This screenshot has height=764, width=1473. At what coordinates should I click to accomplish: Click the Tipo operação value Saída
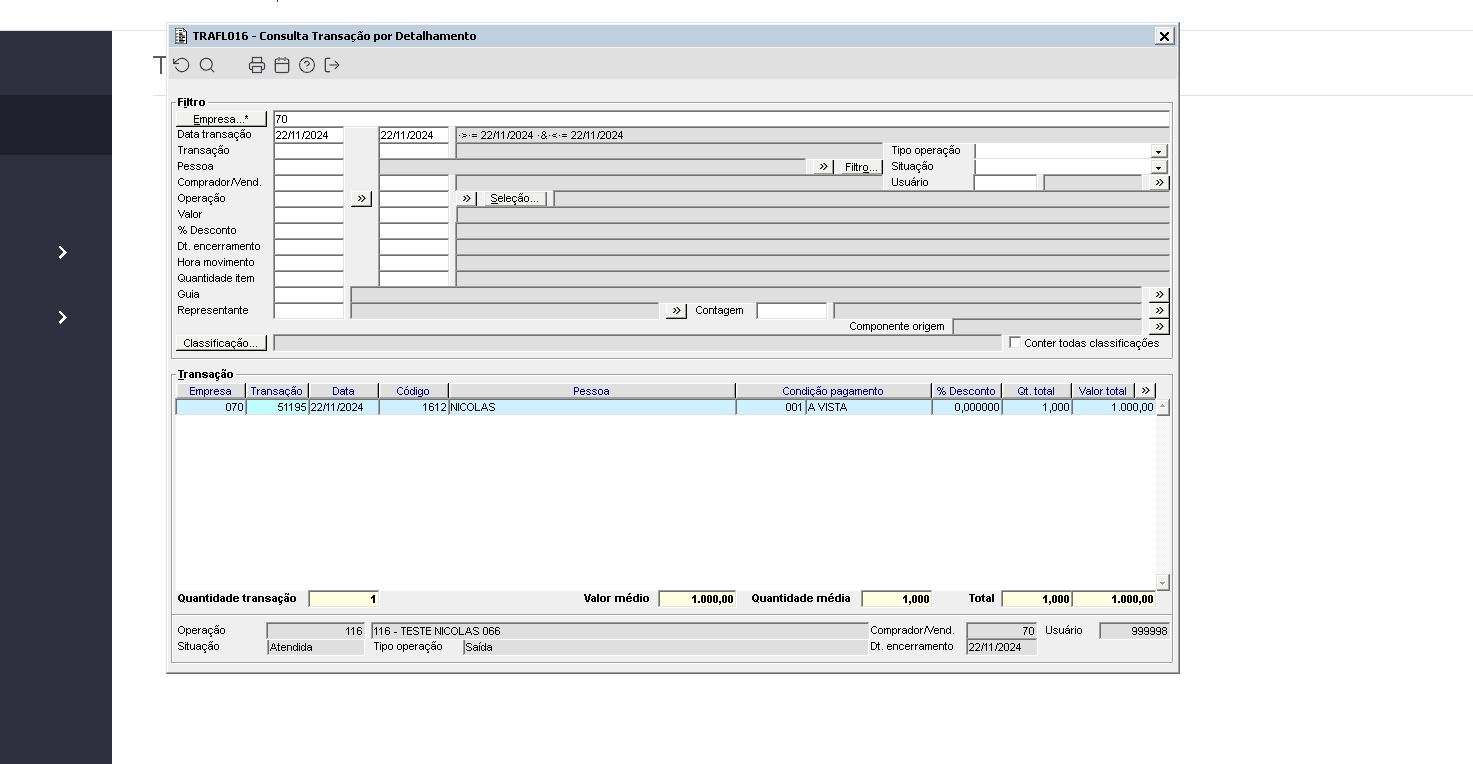(665, 647)
